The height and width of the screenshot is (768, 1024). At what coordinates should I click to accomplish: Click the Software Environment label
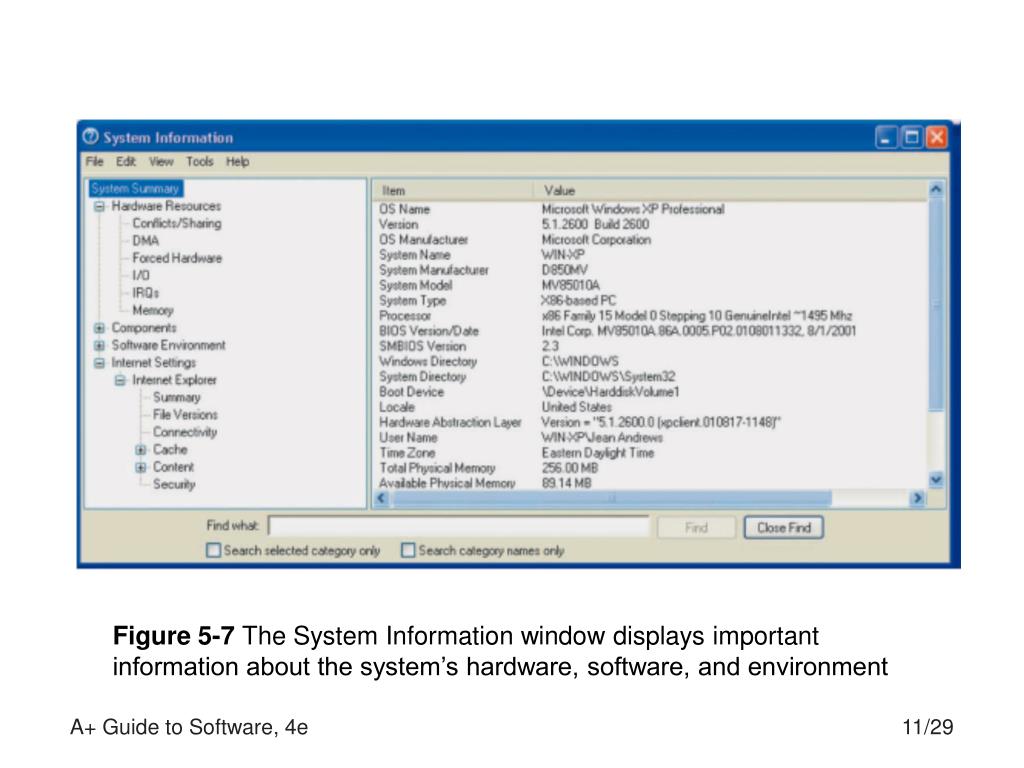pyautogui.click(x=168, y=345)
